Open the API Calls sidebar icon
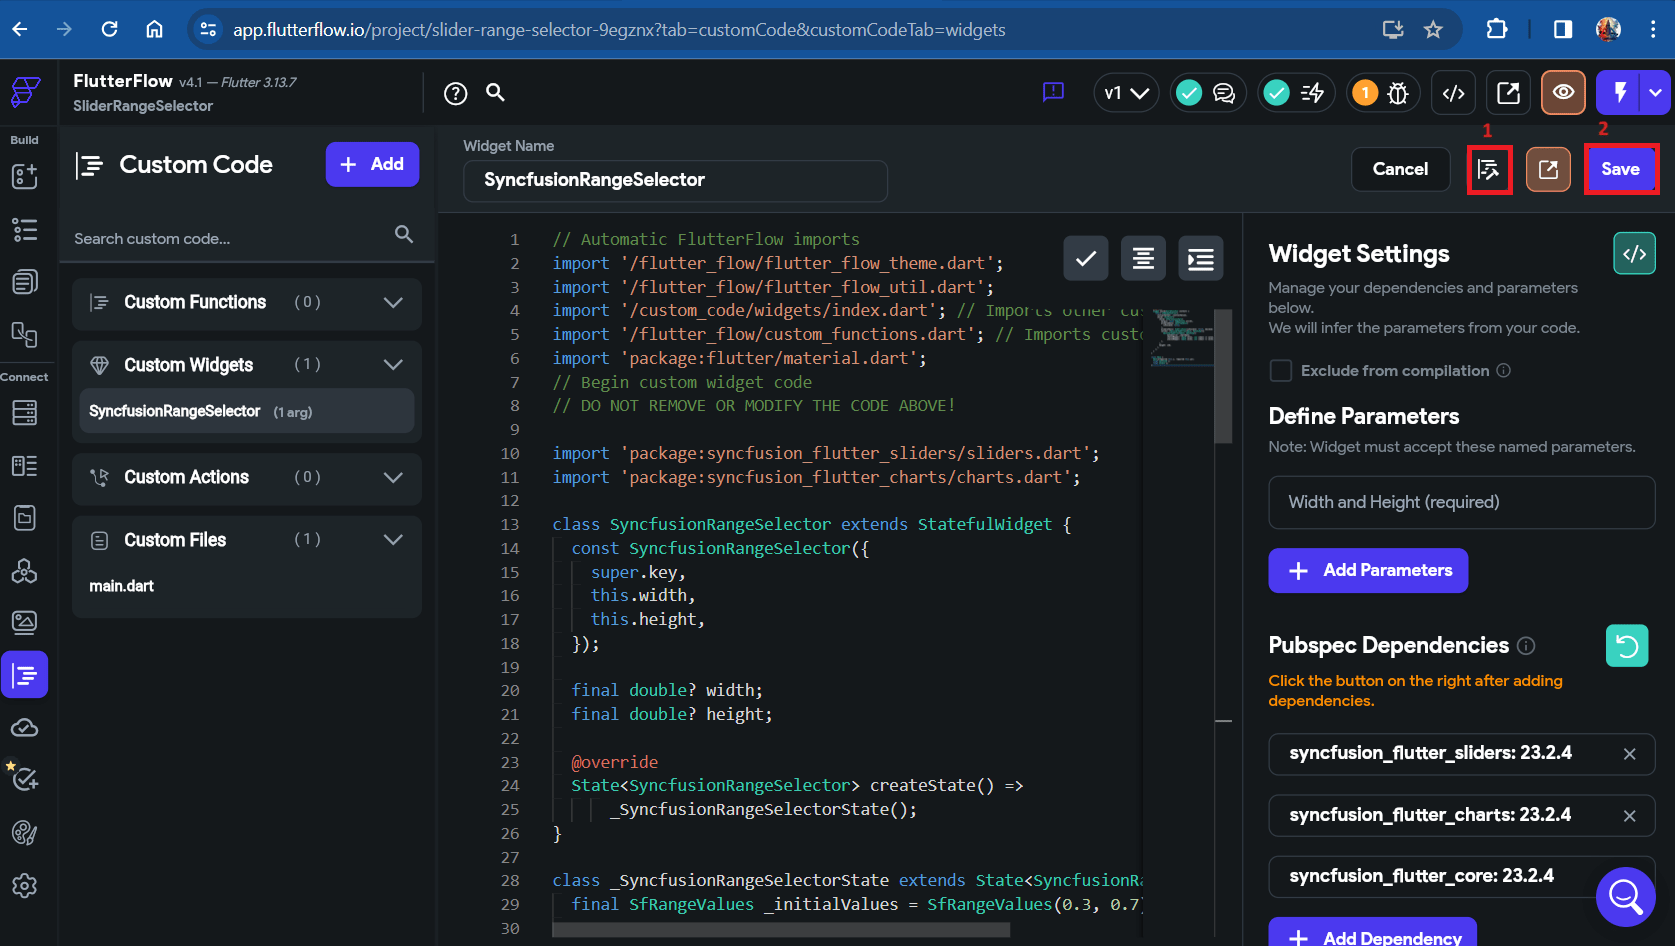Screen dimensions: 1675x946 pyautogui.click(x=24, y=571)
